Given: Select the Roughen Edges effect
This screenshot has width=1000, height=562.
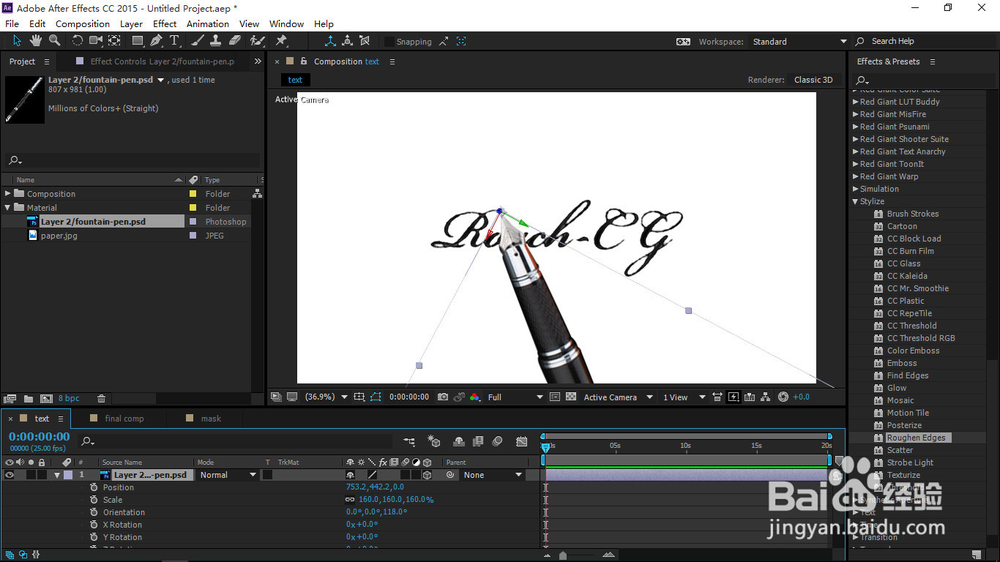Looking at the screenshot, I should click(916, 438).
